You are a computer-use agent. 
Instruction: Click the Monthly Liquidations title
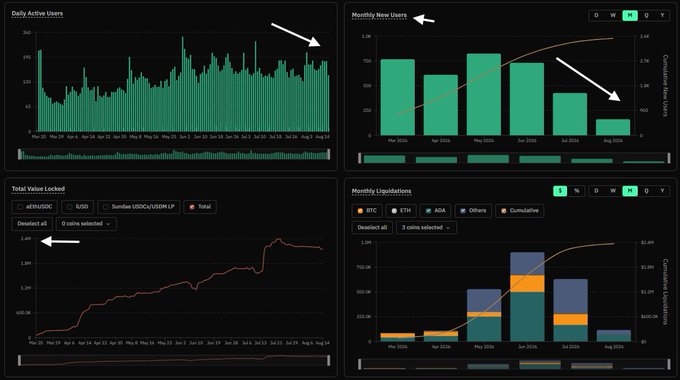(x=382, y=191)
